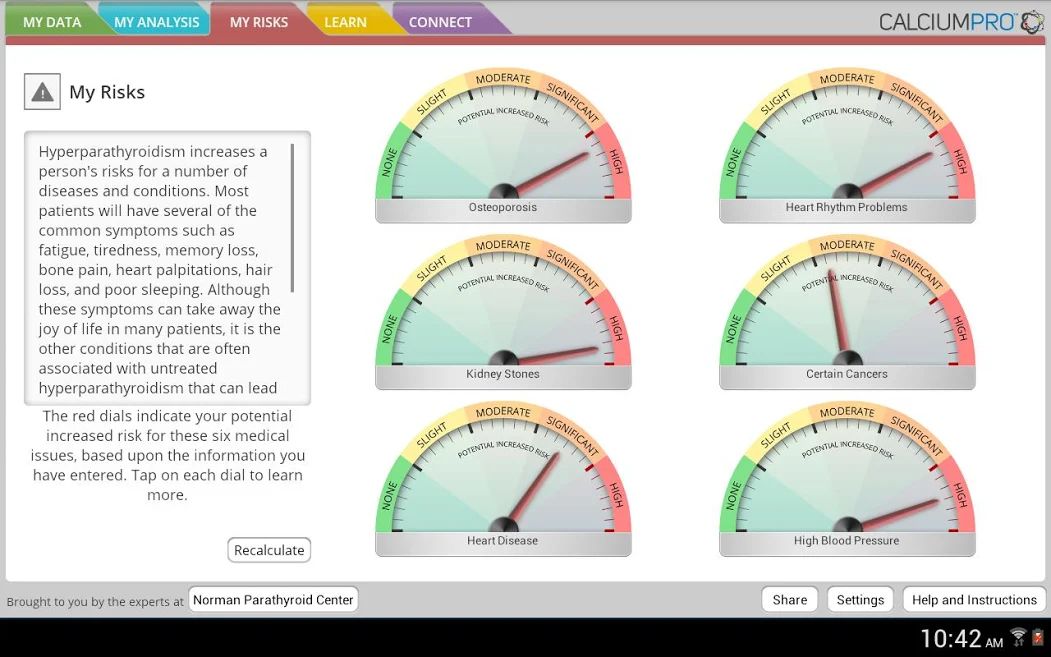Tap the Heart Disease risk dial
Image resolution: width=1051 pixels, height=657 pixels.
point(503,484)
